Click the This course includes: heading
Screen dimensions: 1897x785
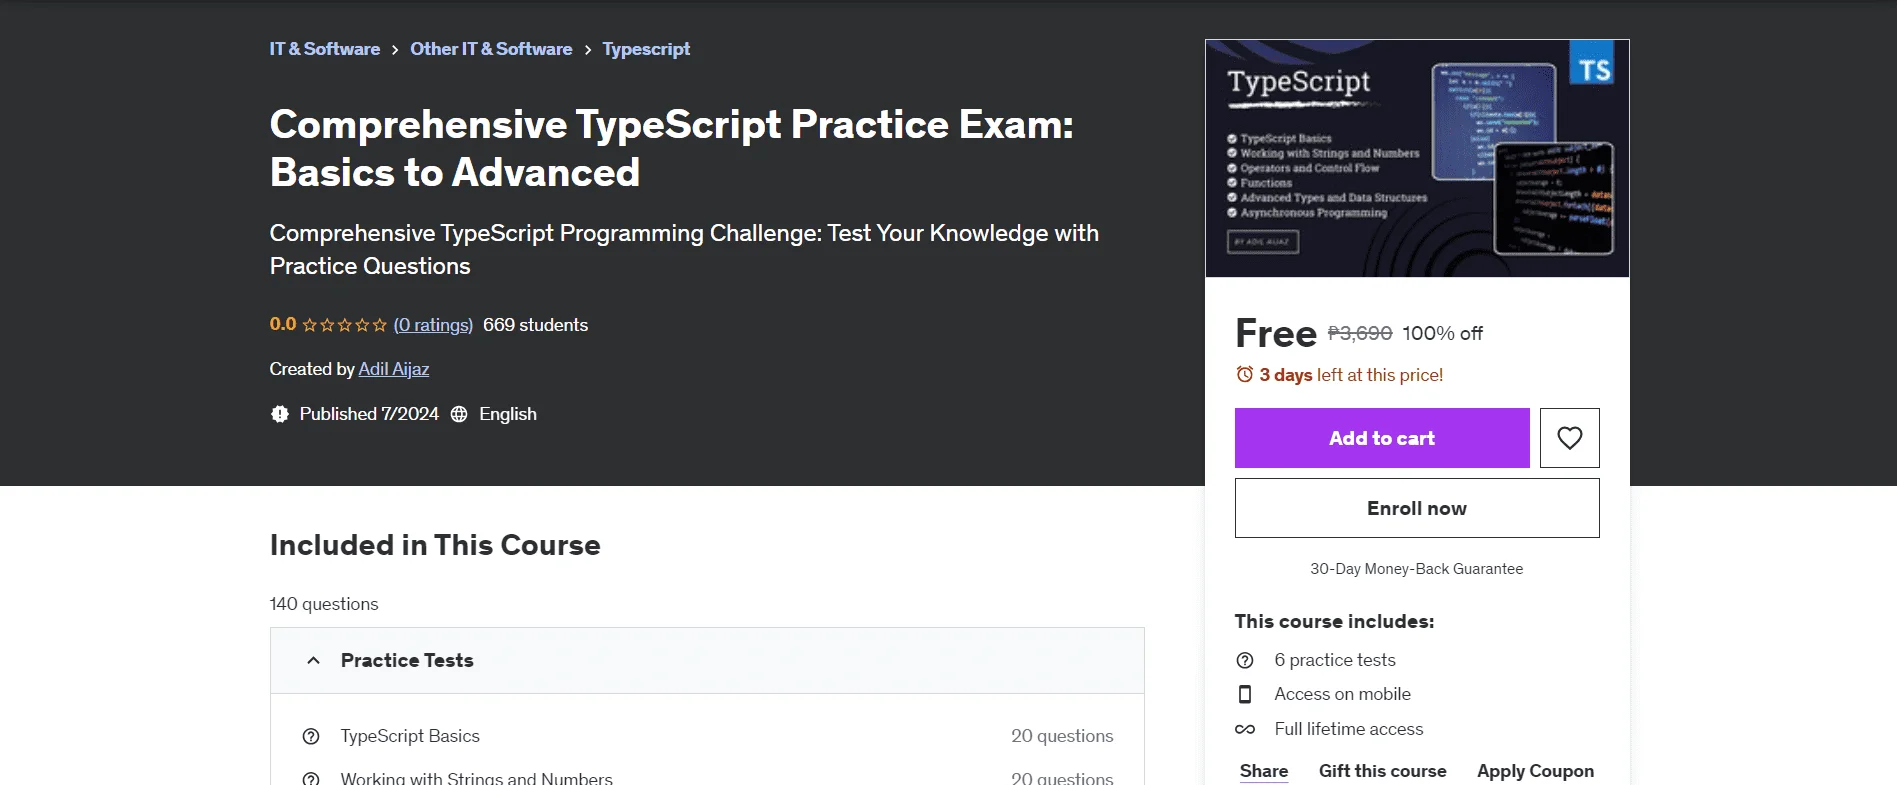1334,621
